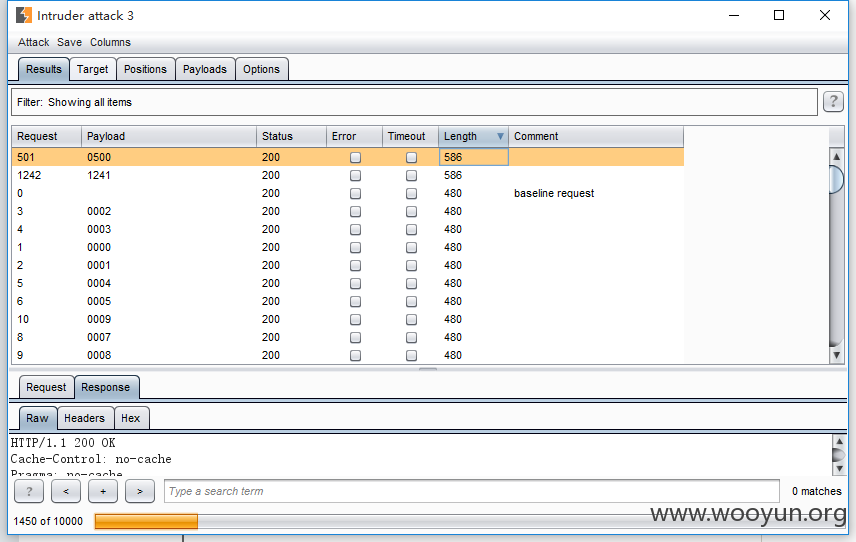Toggle Error checkbox for payload 0009
This screenshot has height=542, width=856.
(x=355, y=319)
